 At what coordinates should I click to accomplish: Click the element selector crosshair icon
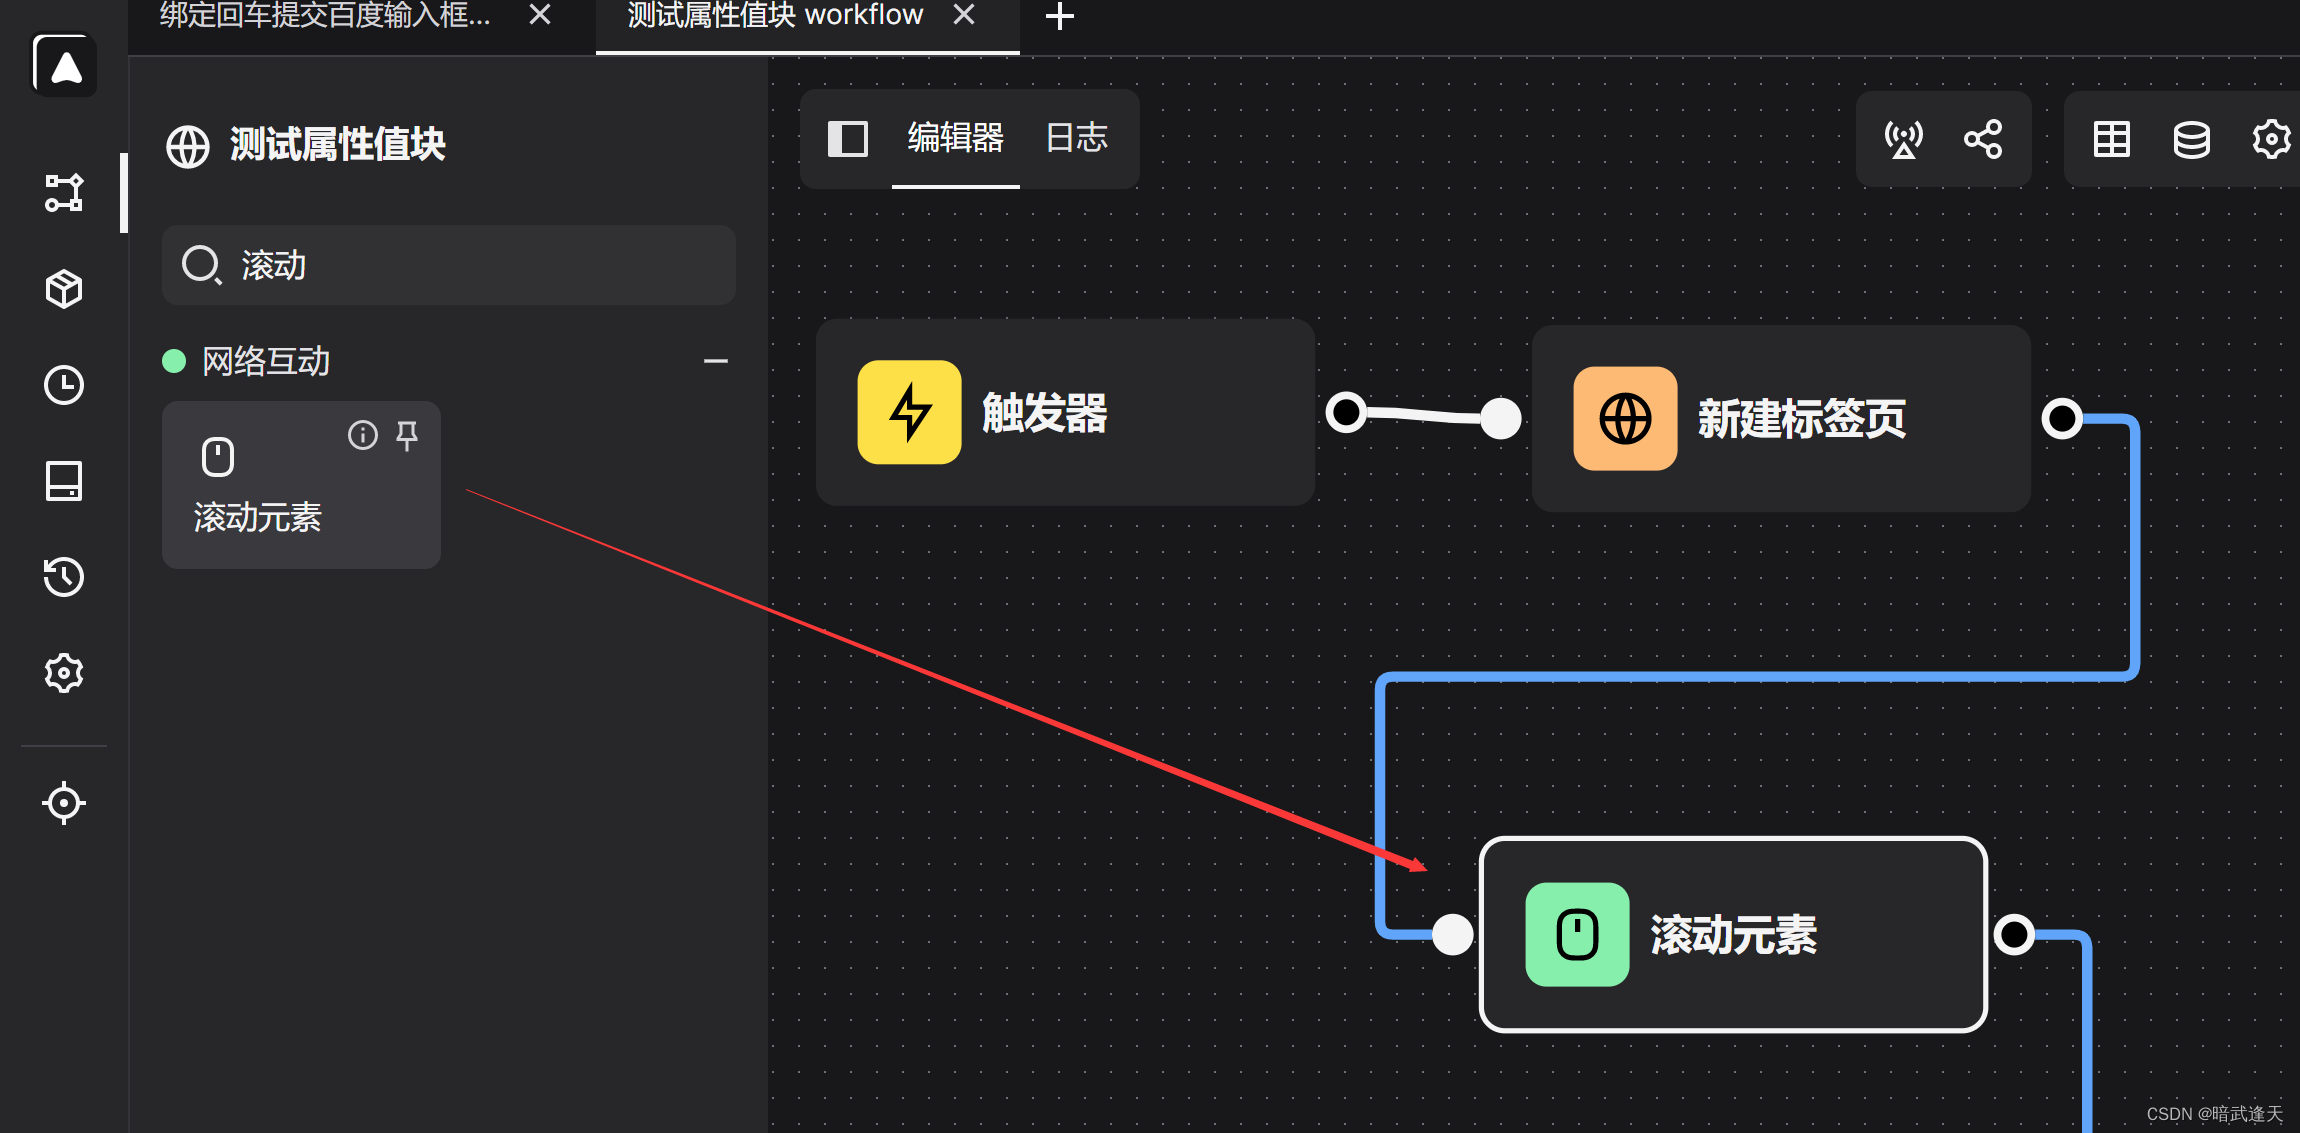(64, 803)
